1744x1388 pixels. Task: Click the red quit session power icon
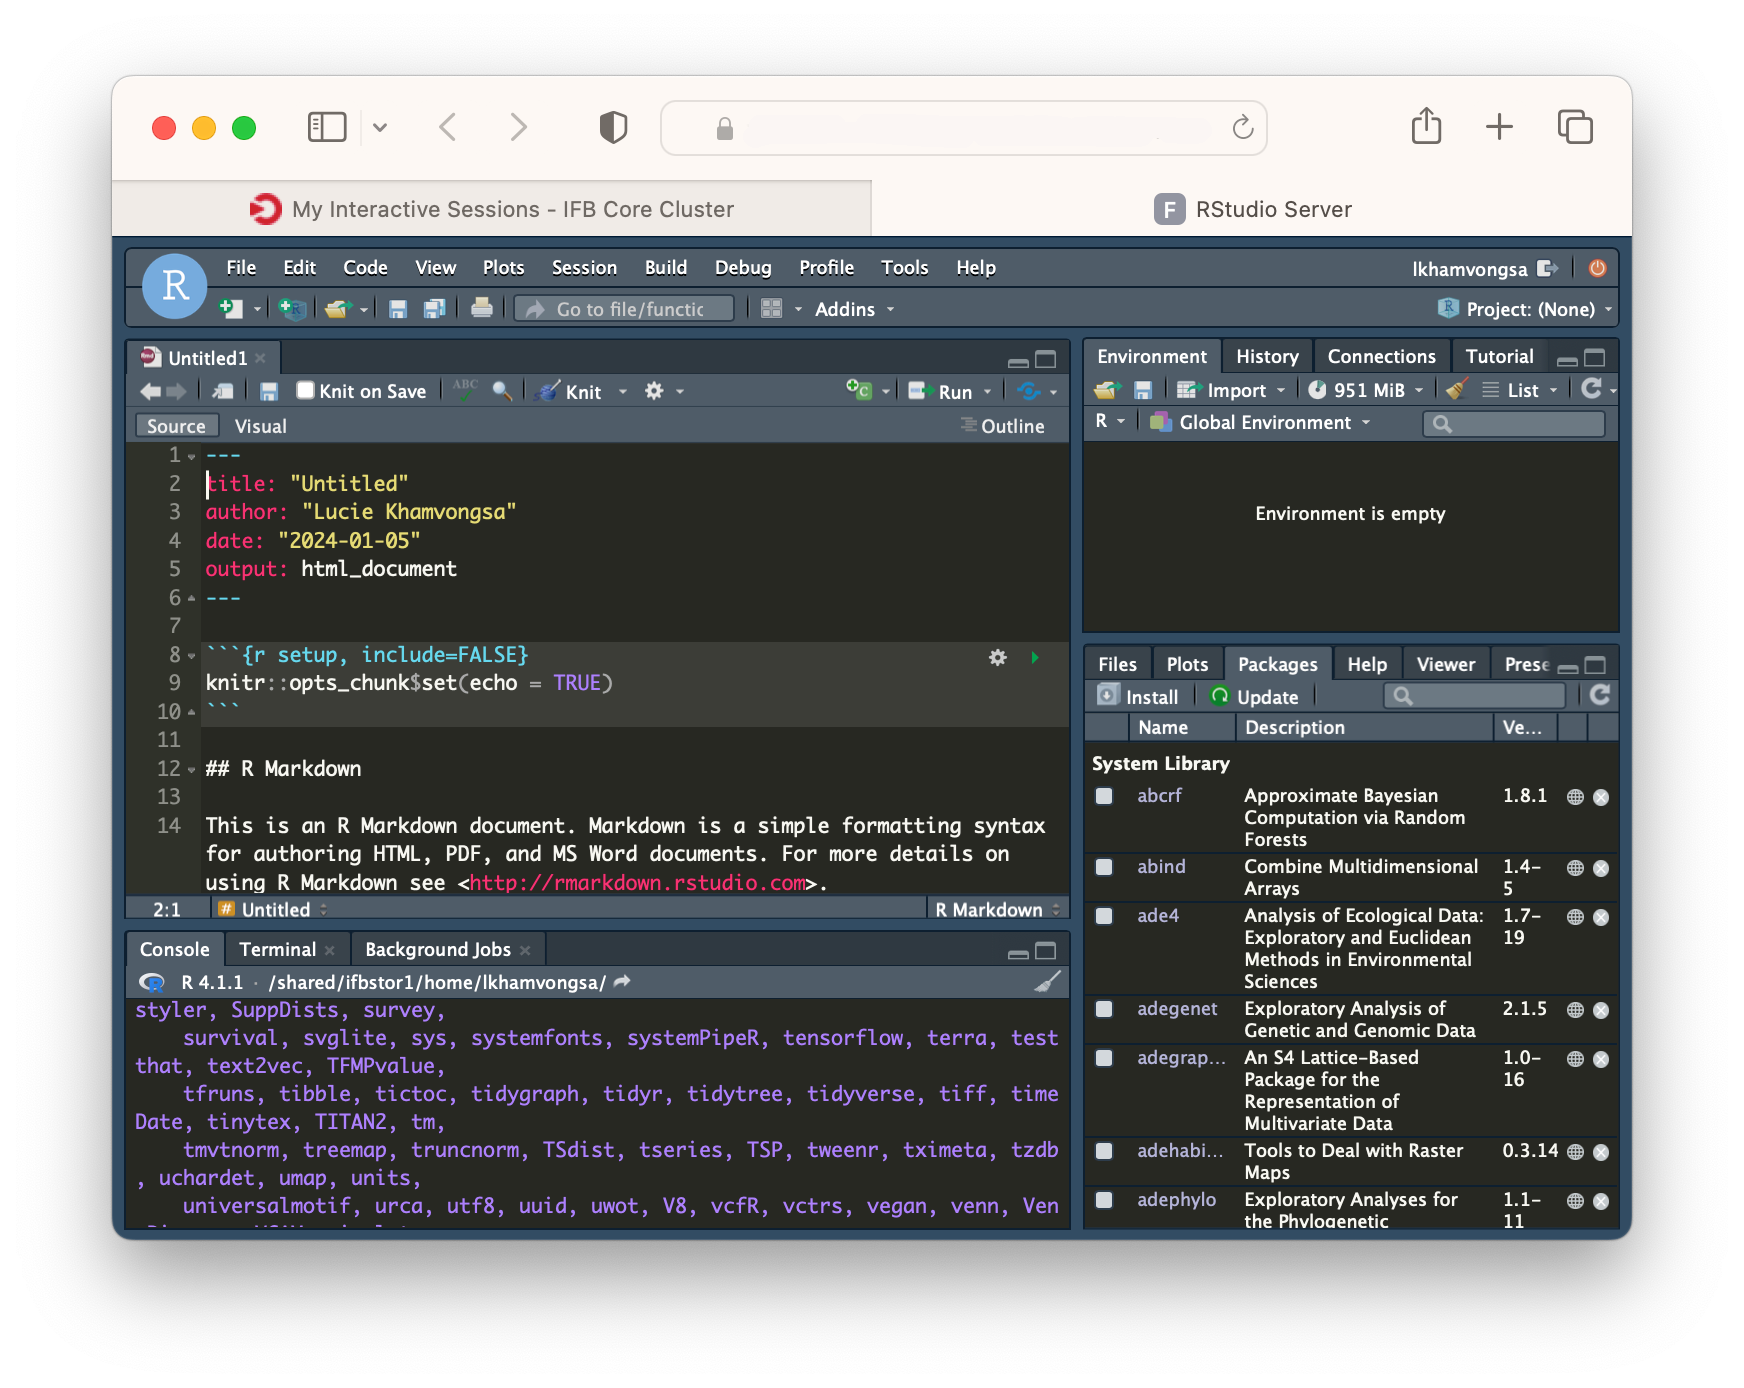pos(1598,268)
